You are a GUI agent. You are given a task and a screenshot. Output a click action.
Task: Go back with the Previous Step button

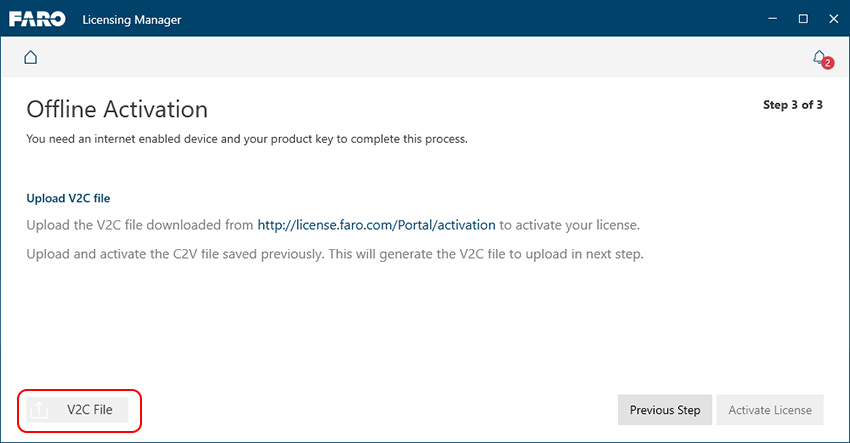(665, 410)
